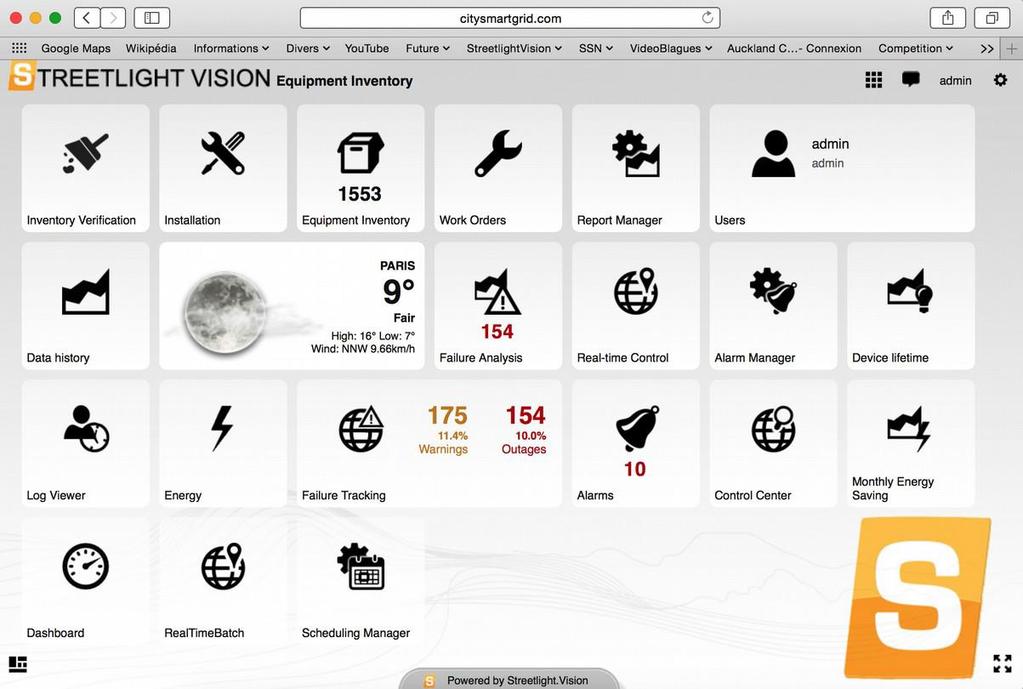Screen dimensions: 1023x689
Task: Open the apps grid icon in header
Action: [x=874, y=80]
